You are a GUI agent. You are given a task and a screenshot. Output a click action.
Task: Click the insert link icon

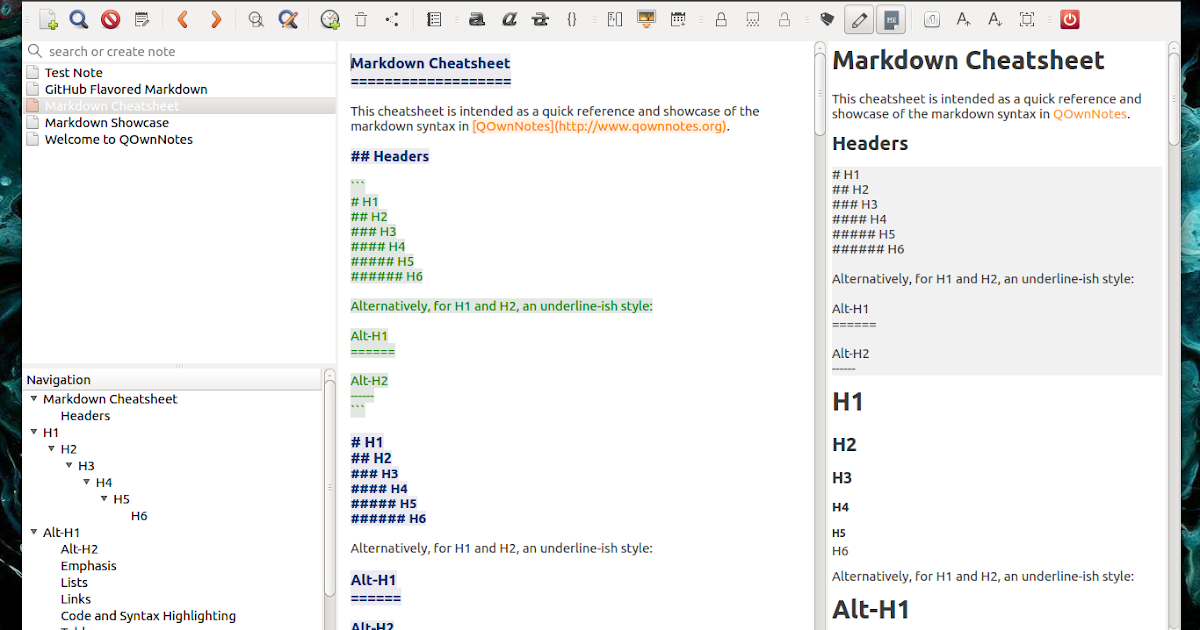coord(614,19)
